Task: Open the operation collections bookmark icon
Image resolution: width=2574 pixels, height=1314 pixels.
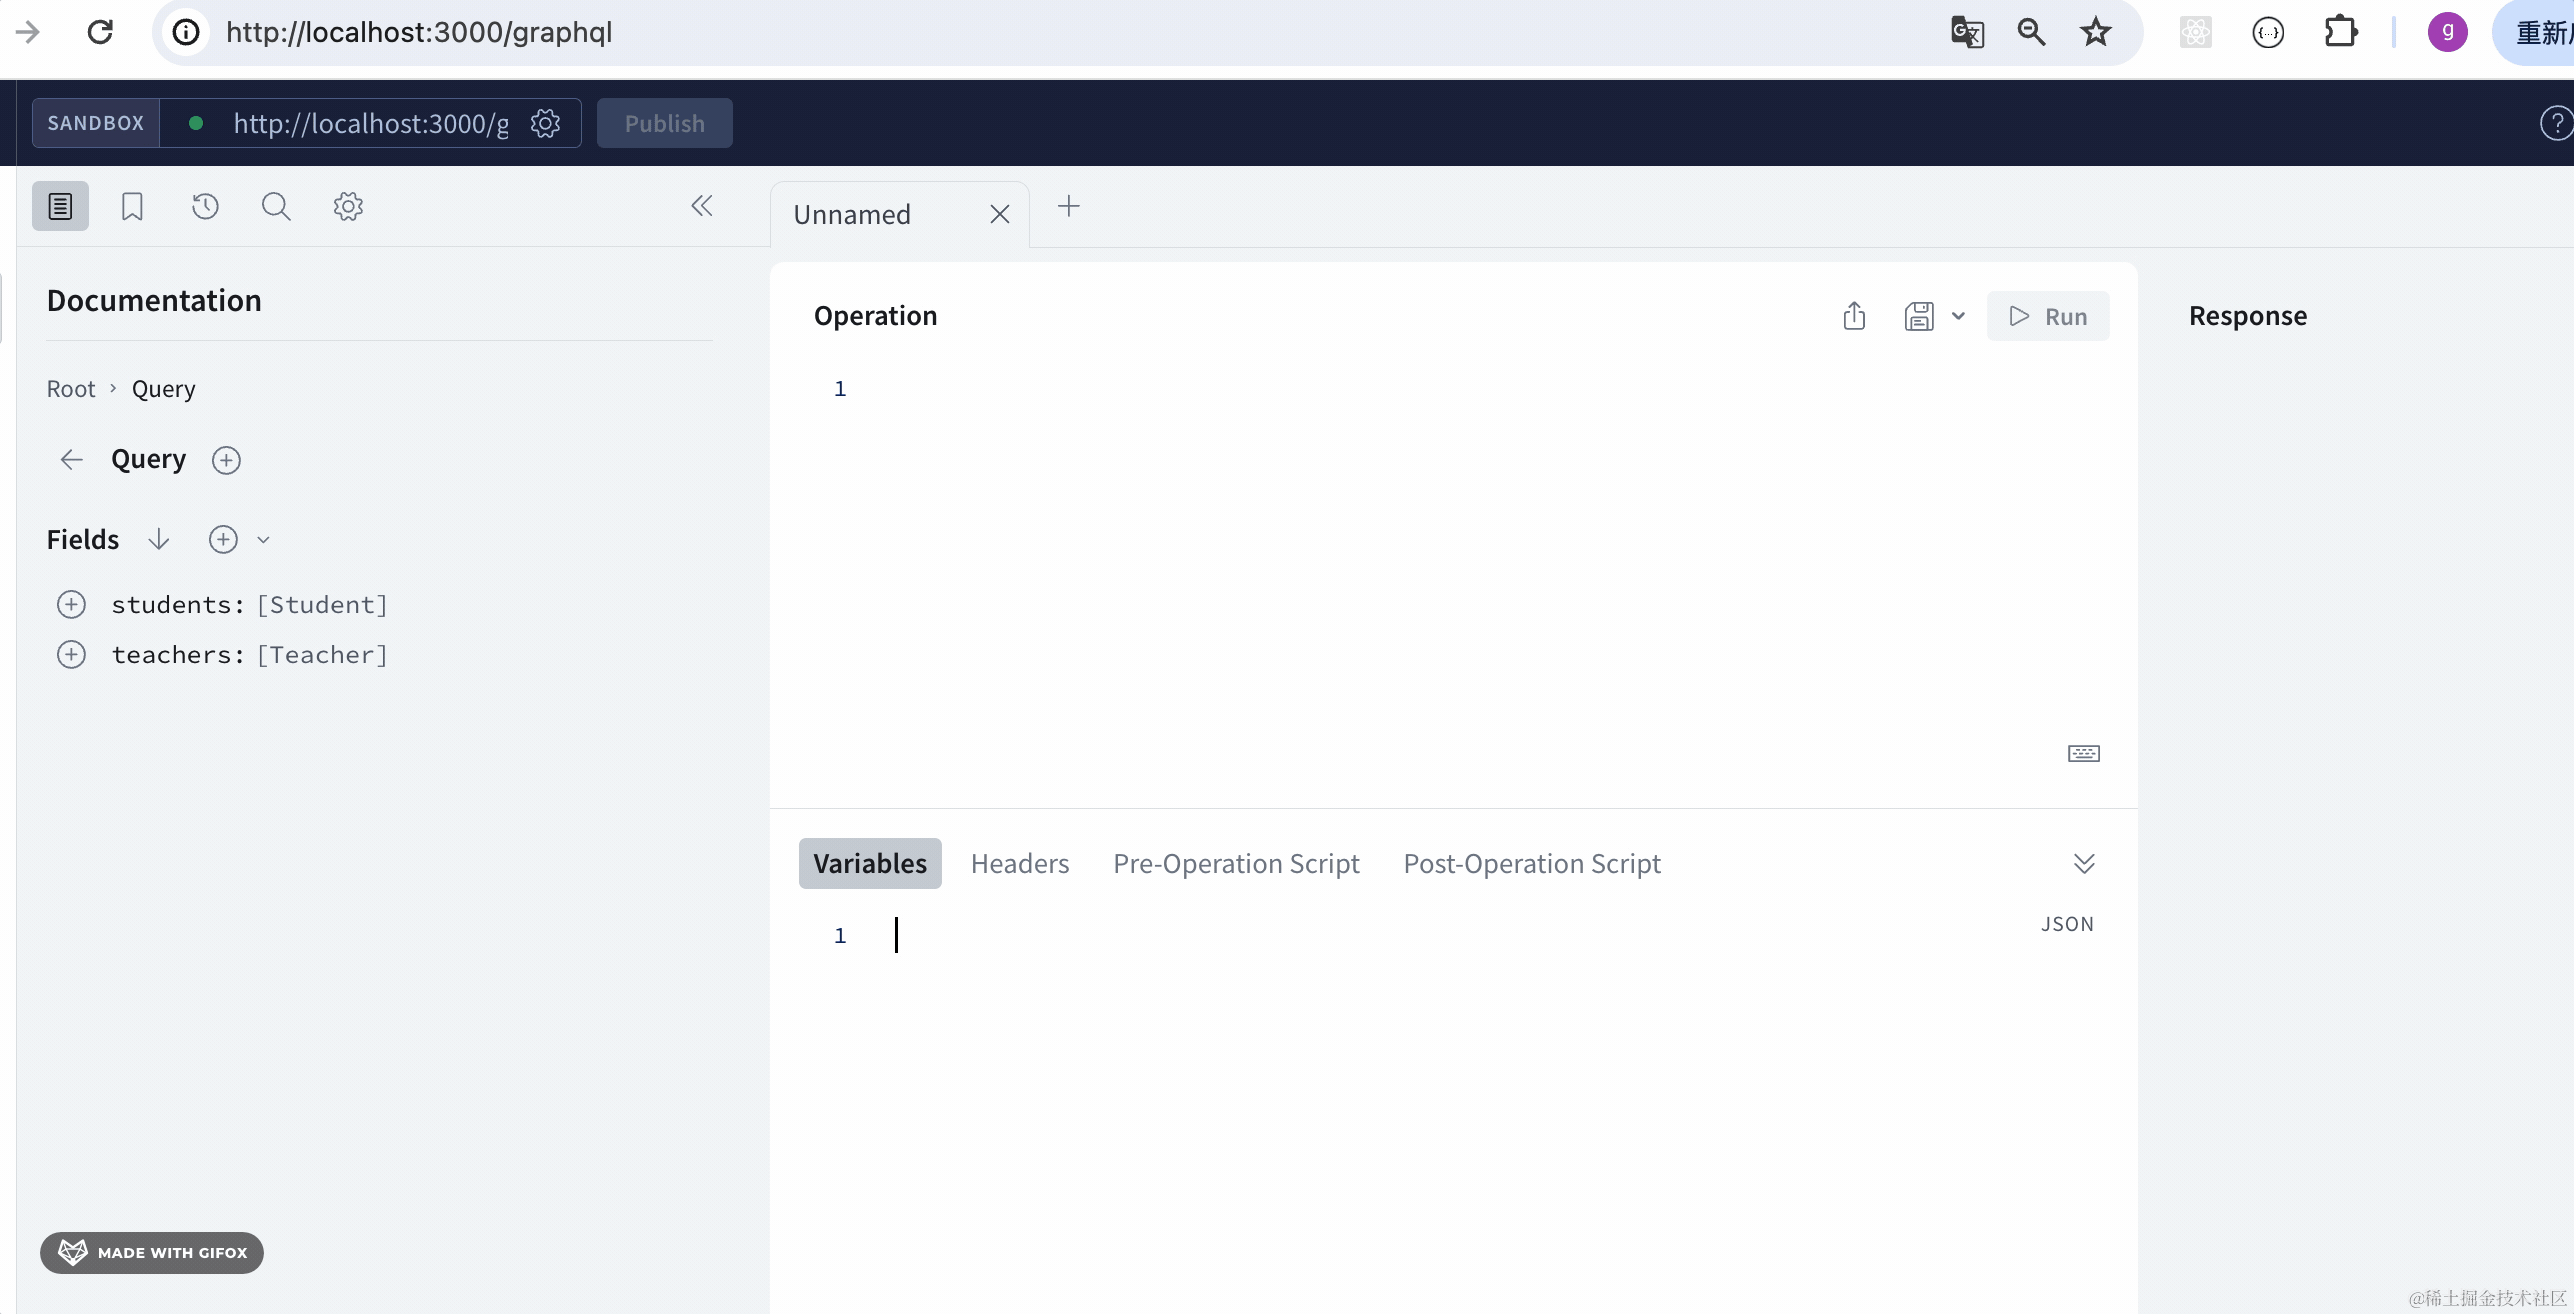Action: [132, 206]
